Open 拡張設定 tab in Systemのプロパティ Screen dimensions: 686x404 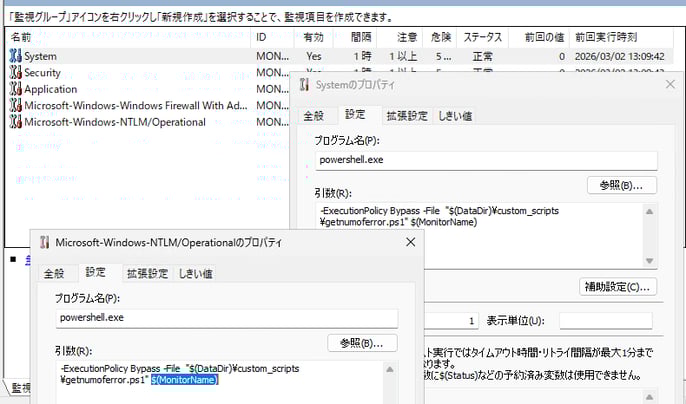point(407,116)
